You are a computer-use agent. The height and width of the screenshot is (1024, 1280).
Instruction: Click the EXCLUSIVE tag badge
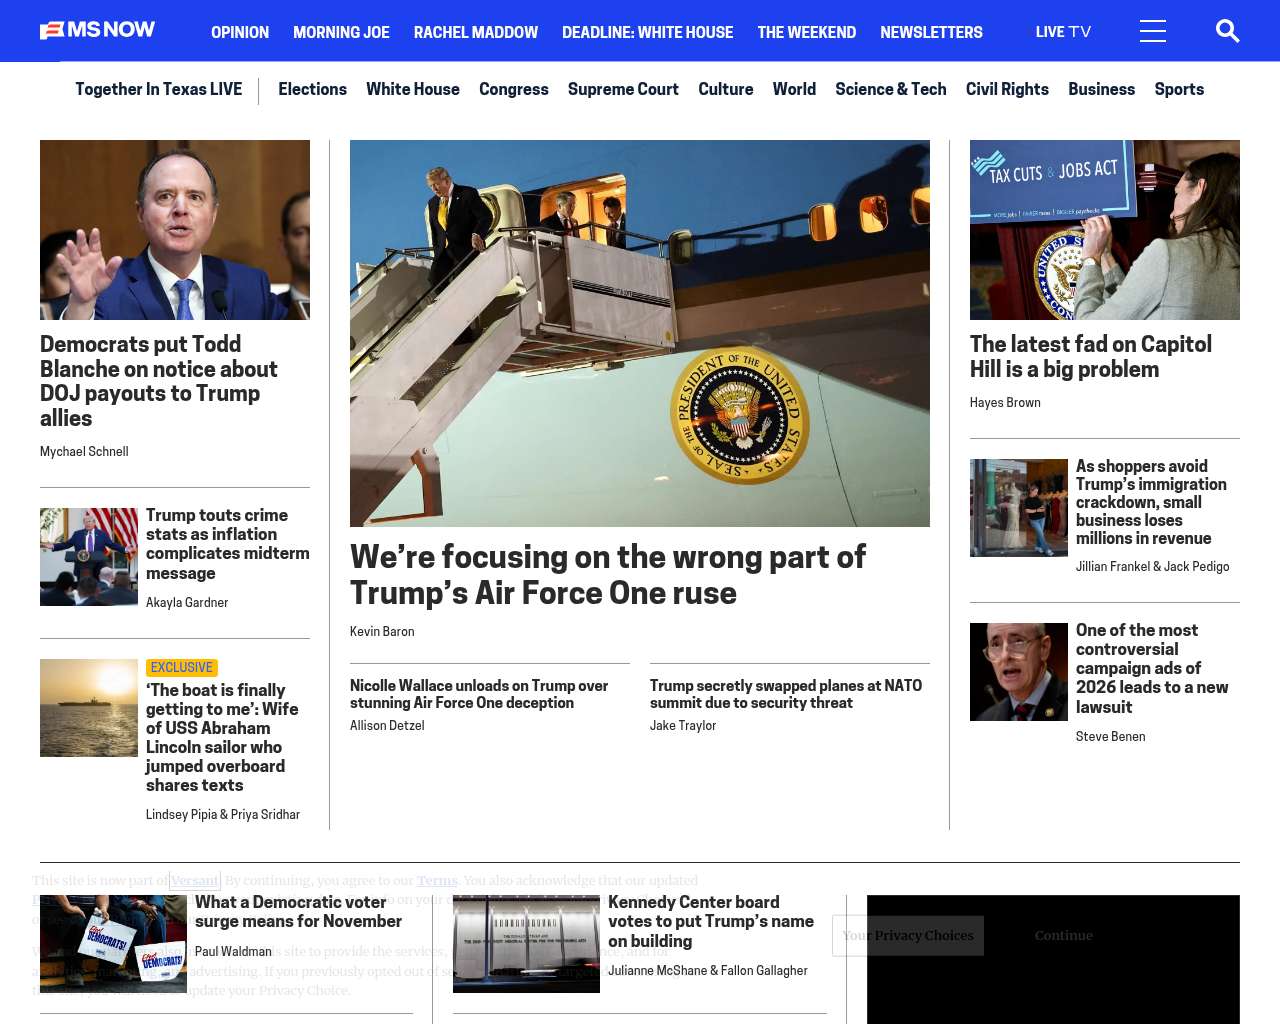[x=182, y=668]
